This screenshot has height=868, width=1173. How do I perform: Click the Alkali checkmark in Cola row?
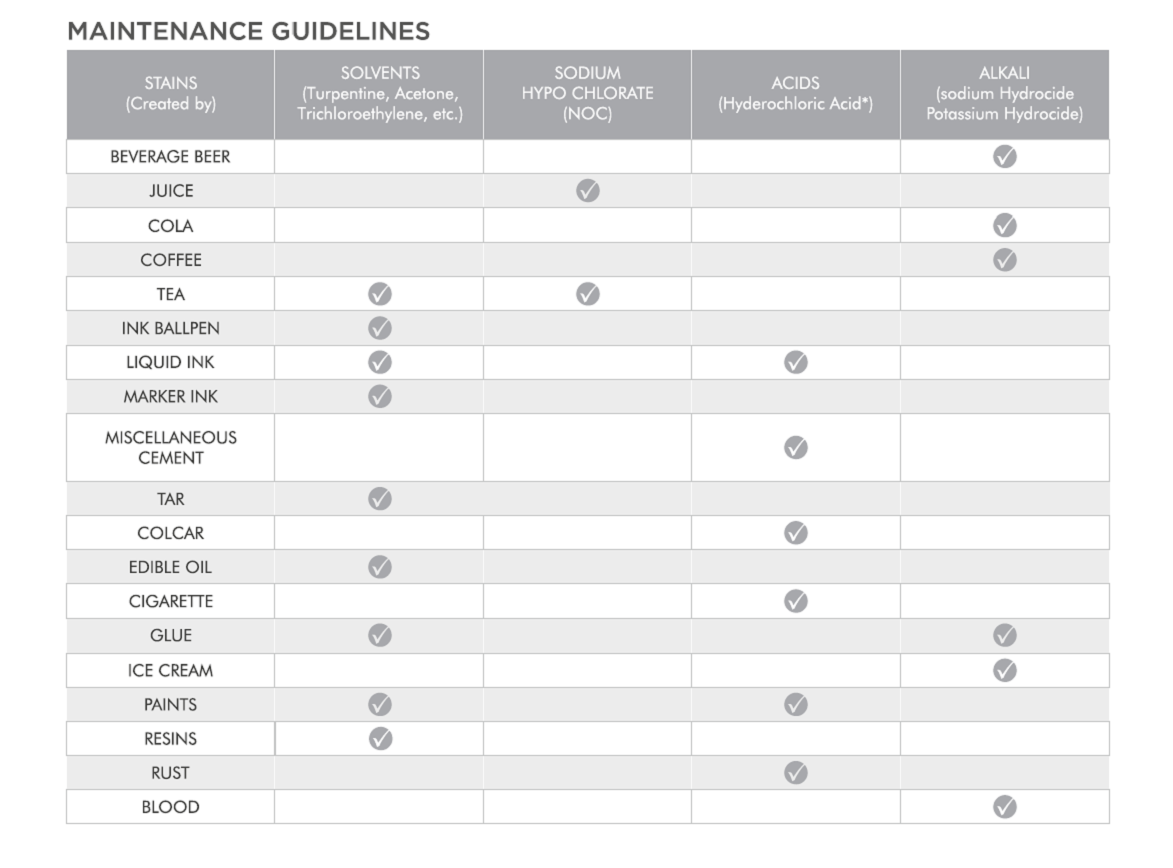tap(1004, 225)
